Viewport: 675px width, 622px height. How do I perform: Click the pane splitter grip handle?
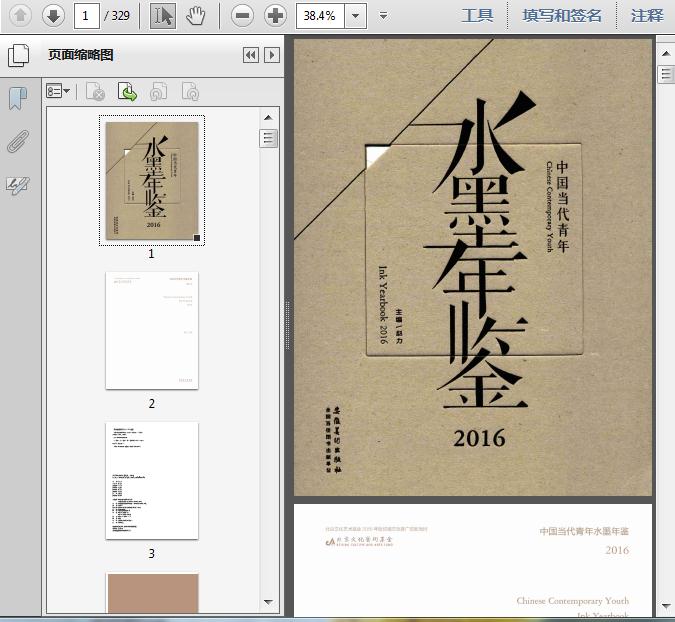point(288,326)
